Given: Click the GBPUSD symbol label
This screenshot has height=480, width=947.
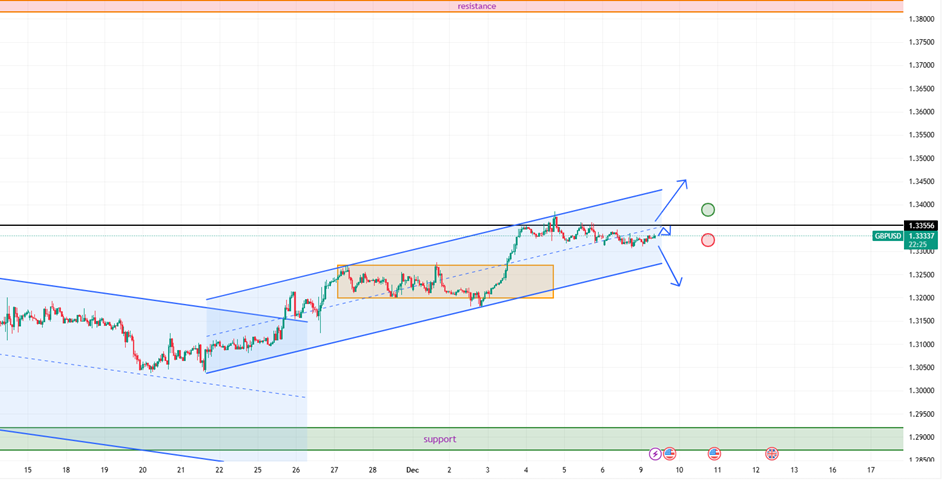Looking at the screenshot, I should coord(887,236).
